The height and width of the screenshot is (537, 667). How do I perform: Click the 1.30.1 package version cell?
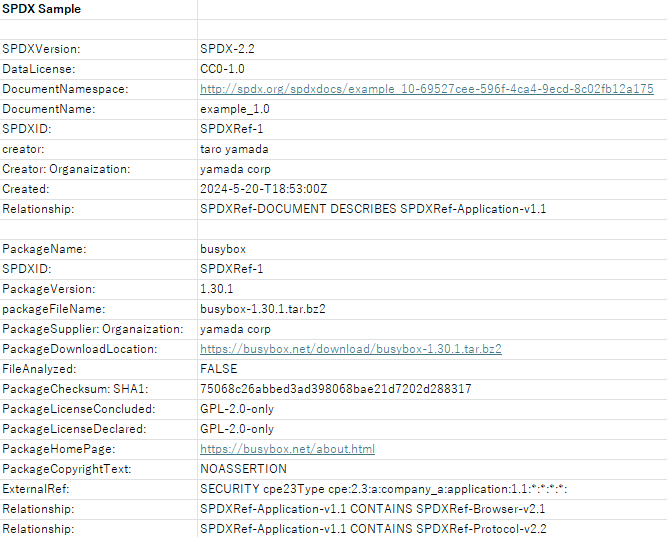(217, 289)
